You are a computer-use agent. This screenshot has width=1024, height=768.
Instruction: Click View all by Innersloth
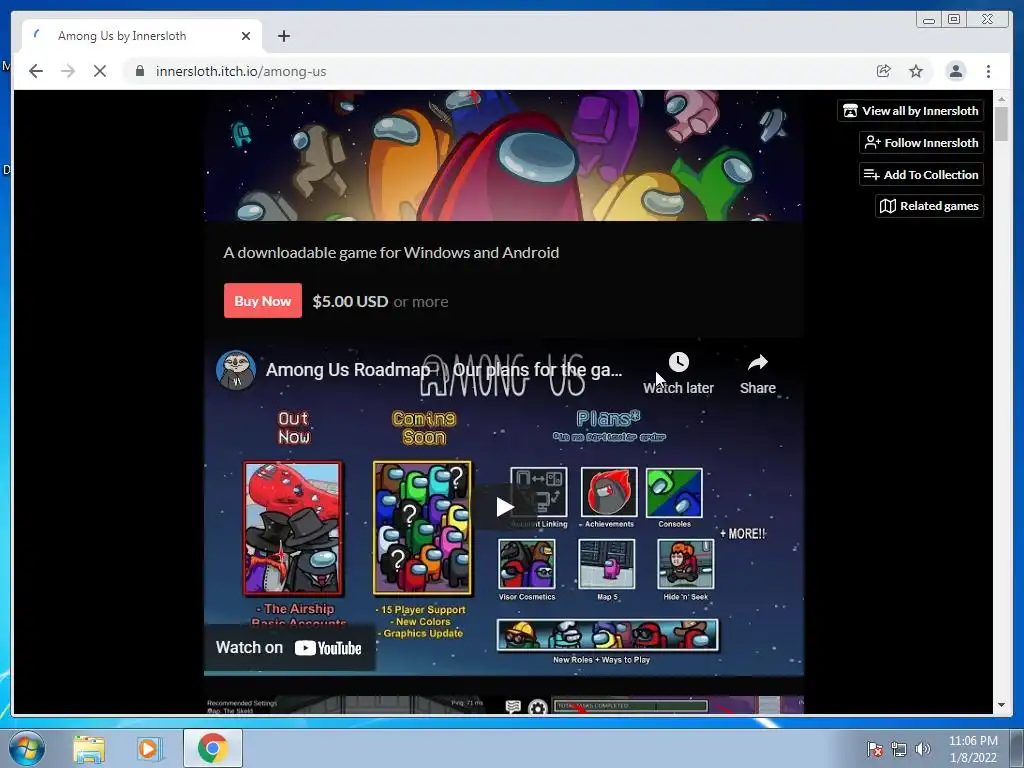pos(911,110)
